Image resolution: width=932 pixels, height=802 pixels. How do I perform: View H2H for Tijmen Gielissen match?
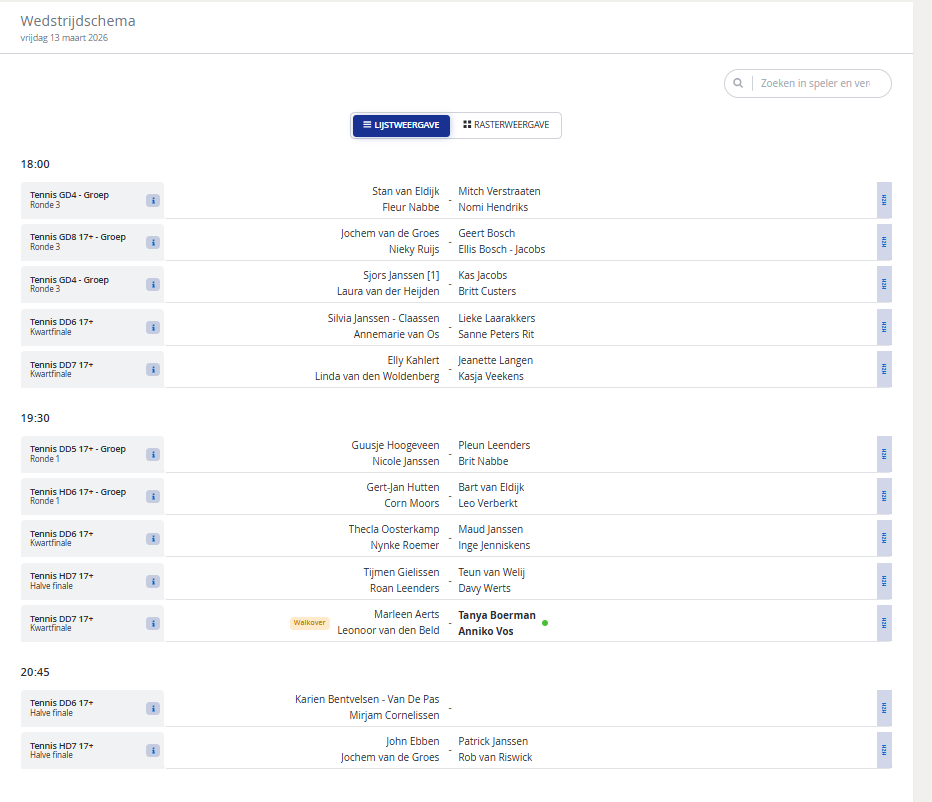coord(884,581)
